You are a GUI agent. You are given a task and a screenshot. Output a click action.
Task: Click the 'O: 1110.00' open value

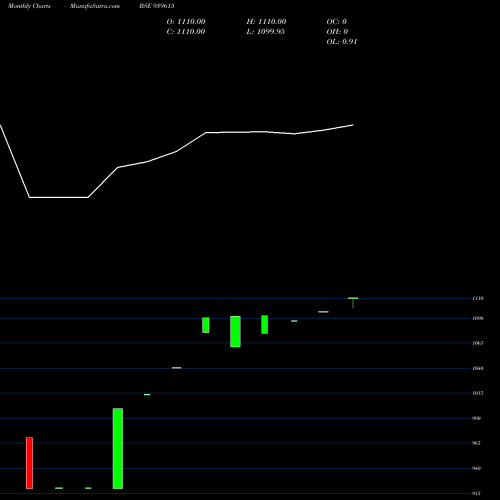[186, 22]
